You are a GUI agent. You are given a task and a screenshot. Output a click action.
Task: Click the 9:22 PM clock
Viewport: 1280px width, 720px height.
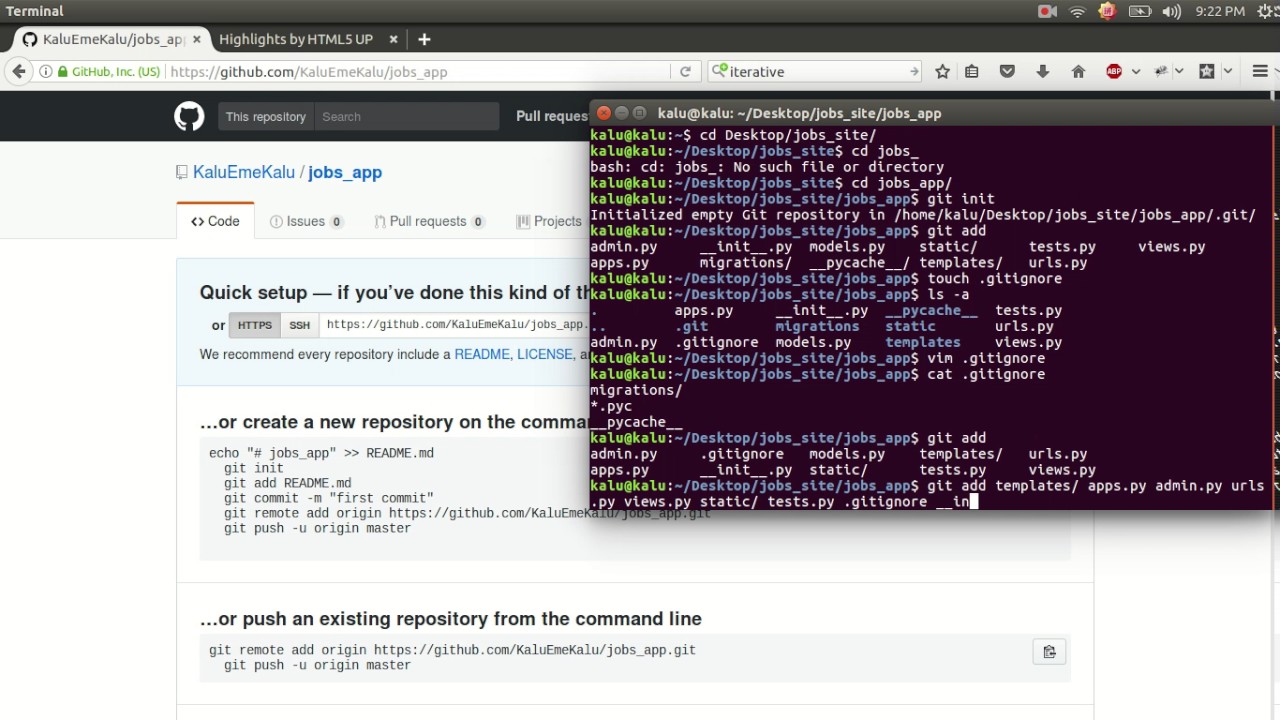point(1220,11)
